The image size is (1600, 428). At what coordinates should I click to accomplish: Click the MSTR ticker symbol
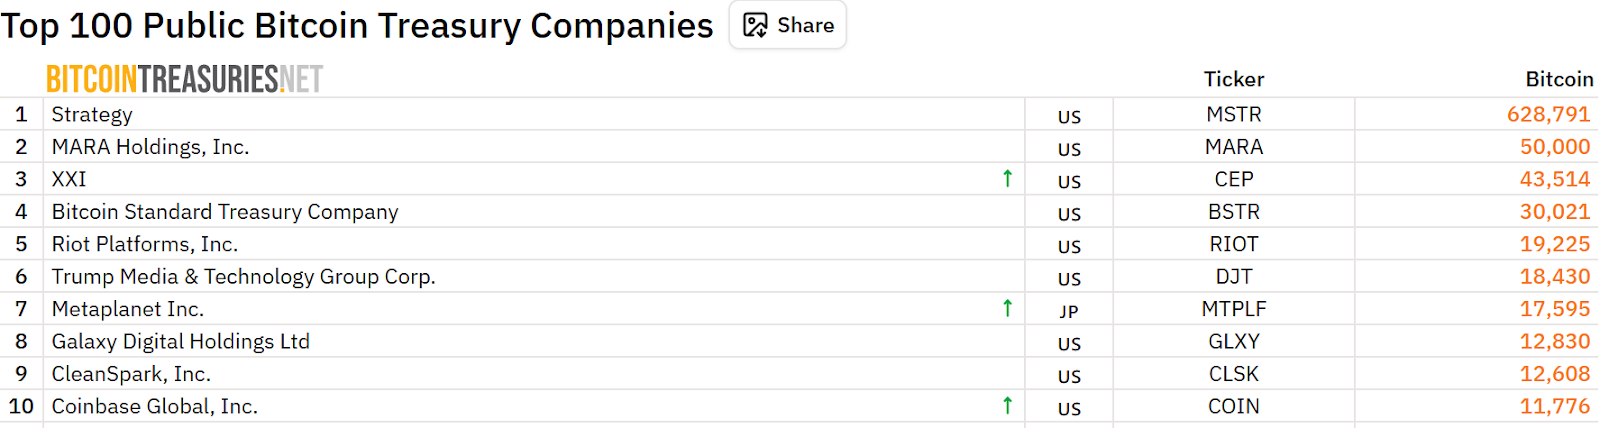[x=1233, y=115]
